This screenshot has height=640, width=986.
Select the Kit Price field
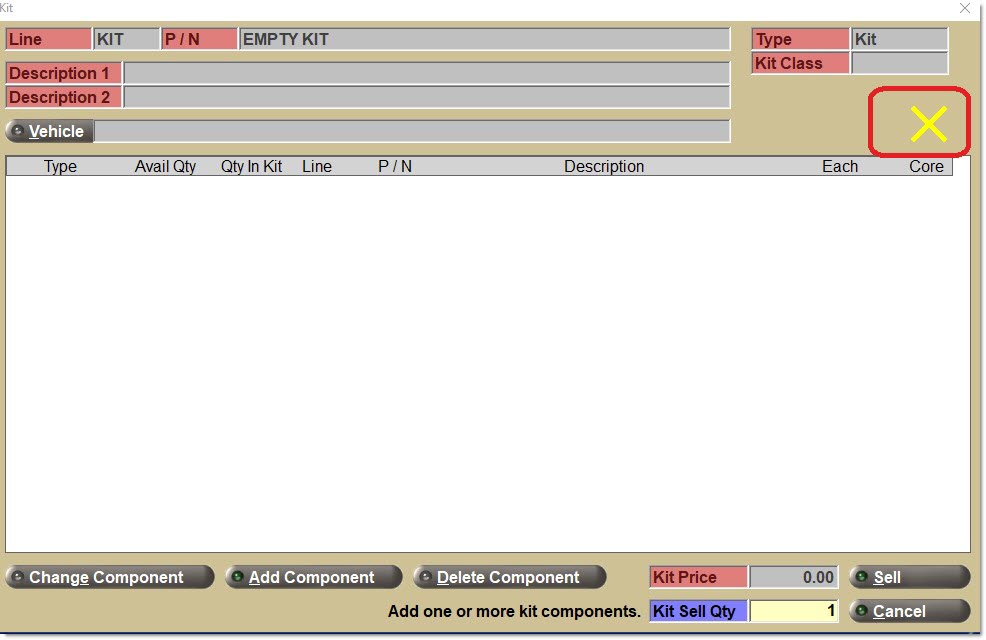tap(794, 577)
